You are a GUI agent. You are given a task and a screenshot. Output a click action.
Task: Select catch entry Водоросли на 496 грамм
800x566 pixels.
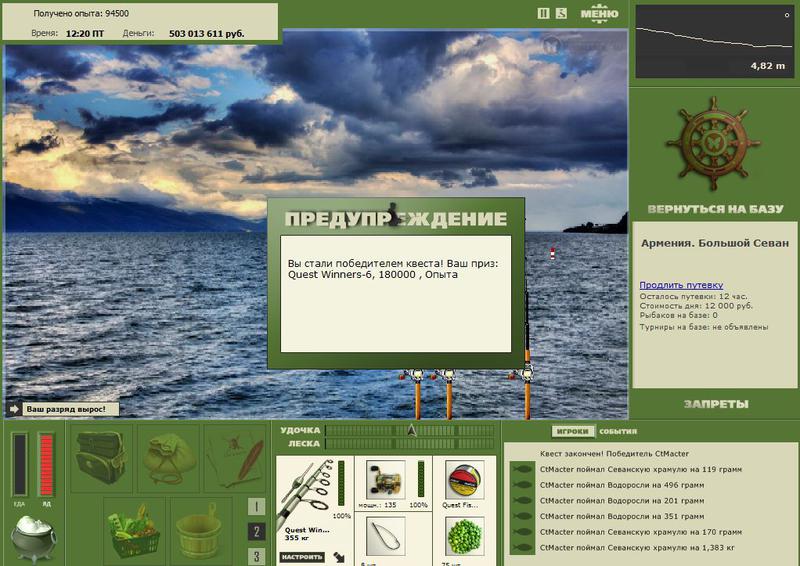[622, 485]
